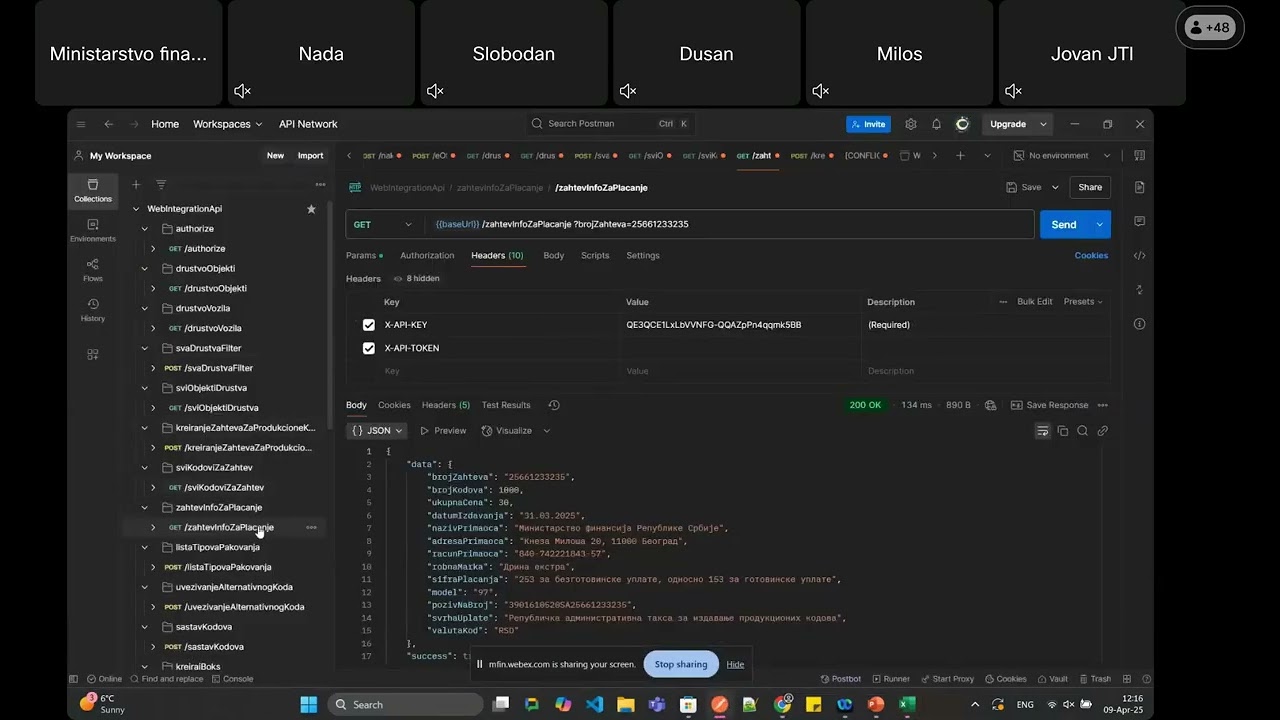Screen dimensions: 1280x720
Task: Open the Environments sidebar panel
Action: click(93, 230)
